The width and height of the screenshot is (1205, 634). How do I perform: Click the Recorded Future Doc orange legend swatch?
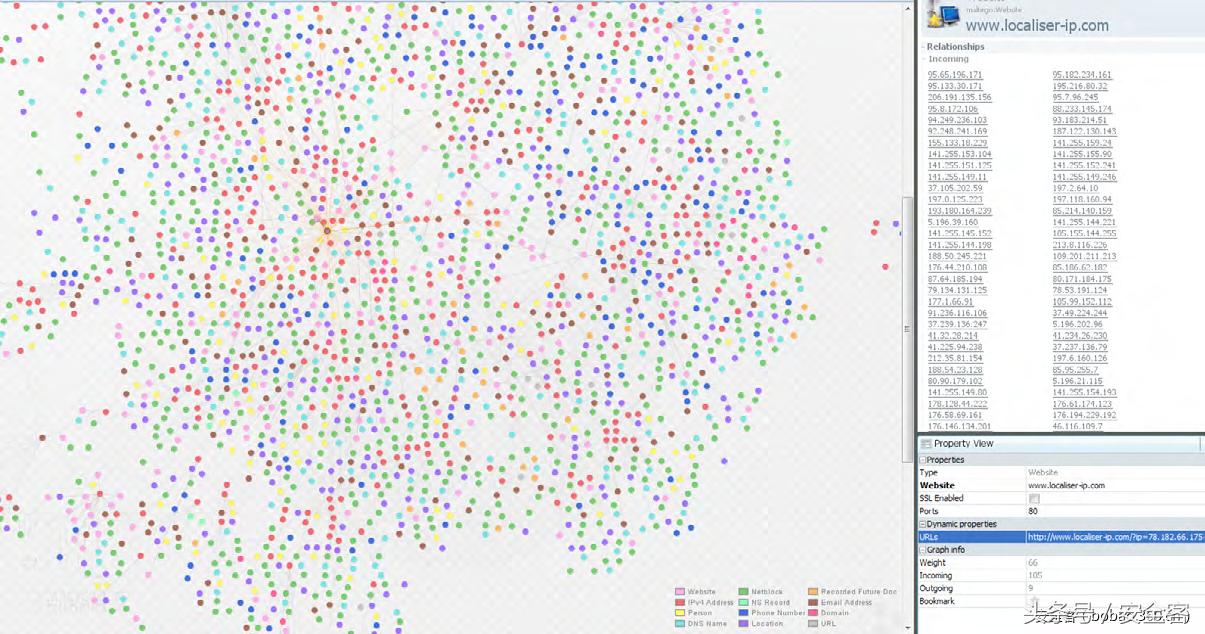point(814,593)
